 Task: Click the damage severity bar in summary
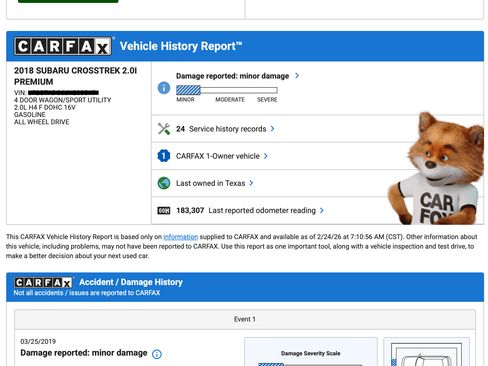click(227, 90)
